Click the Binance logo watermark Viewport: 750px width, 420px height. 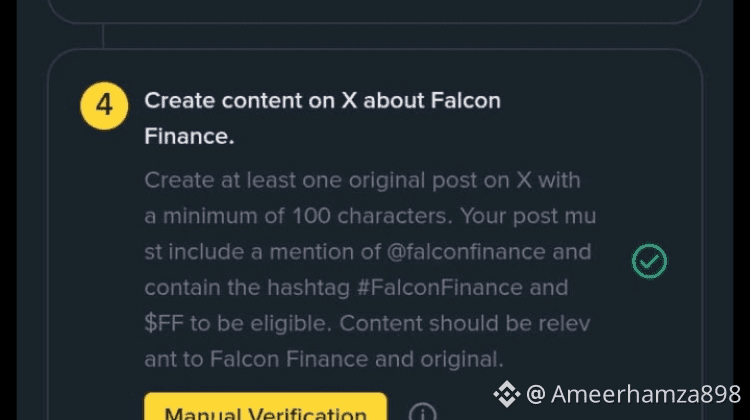coord(507,394)
